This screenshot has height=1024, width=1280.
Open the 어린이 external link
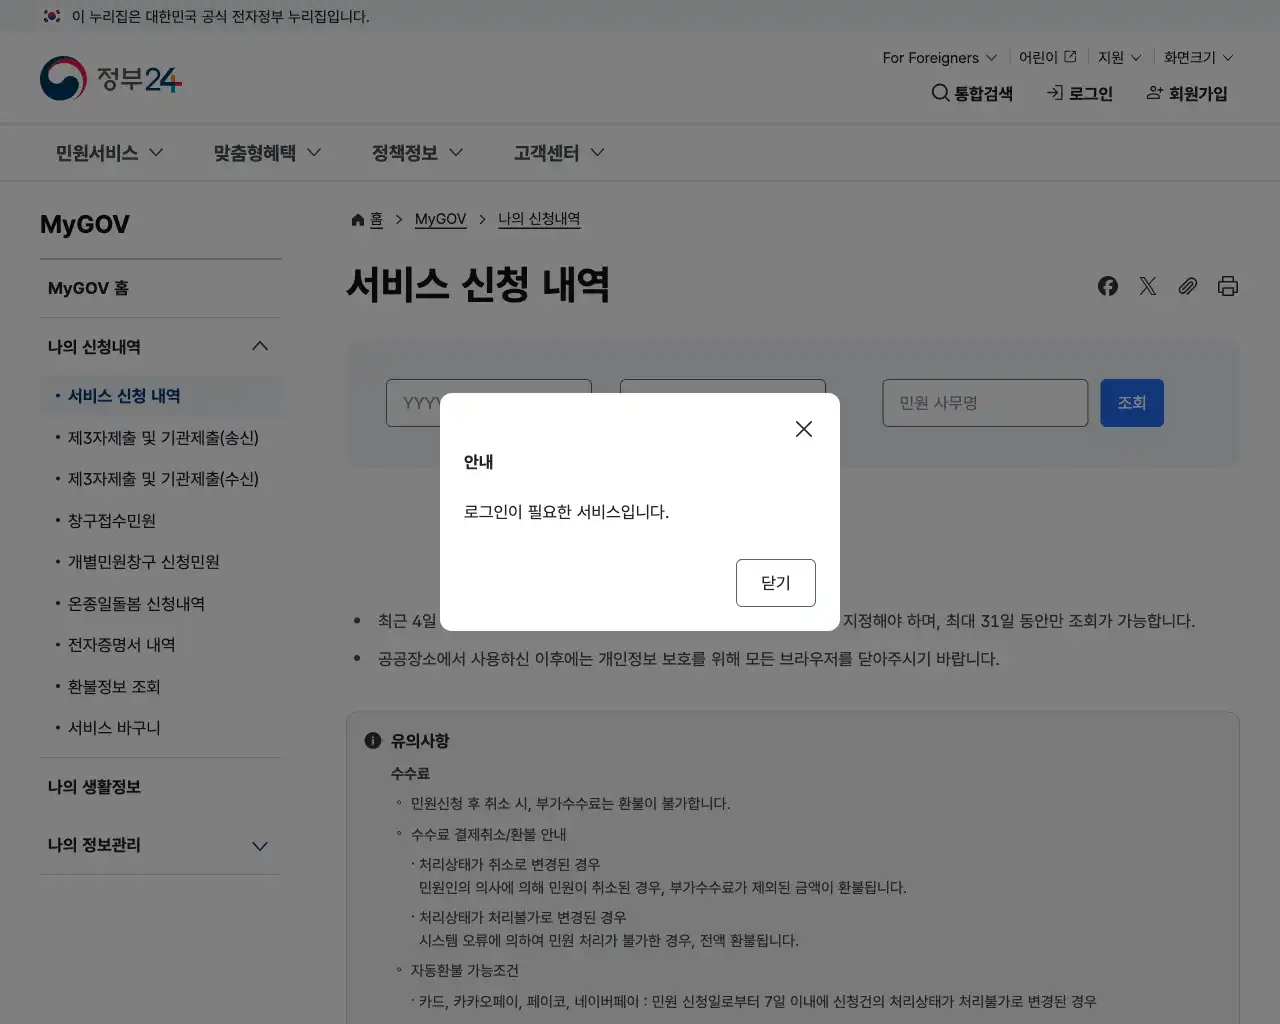[x=1048, y=58]
